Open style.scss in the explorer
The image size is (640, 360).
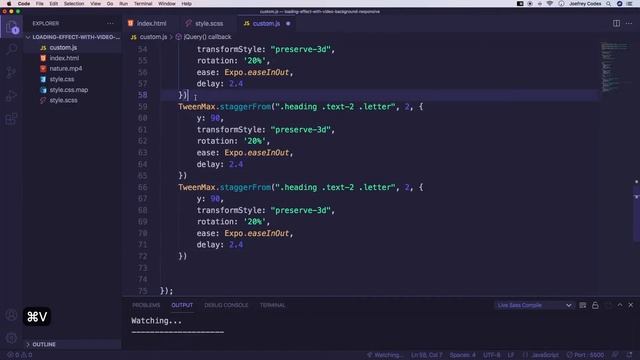(63, 100)
